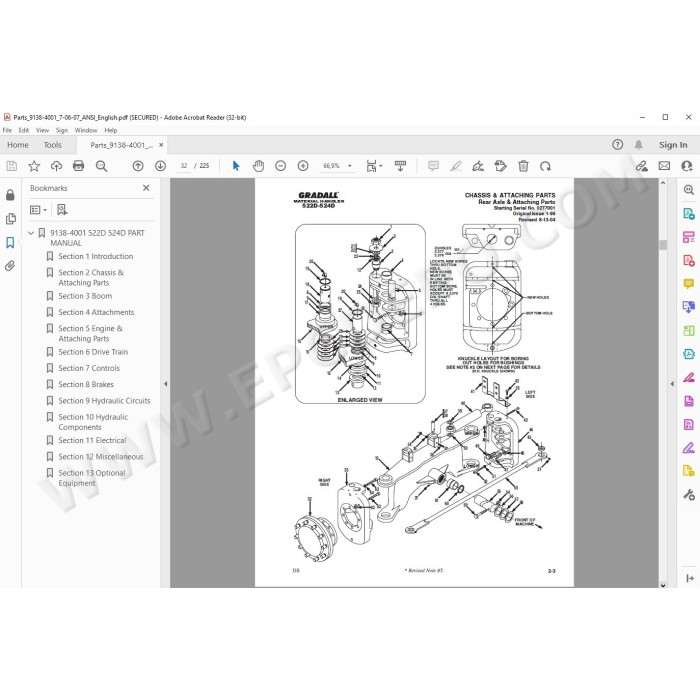Collapse the right tools pane arrow
This screenshot has width=700, height=700.
pyautogui.click(x=672, y=383)
